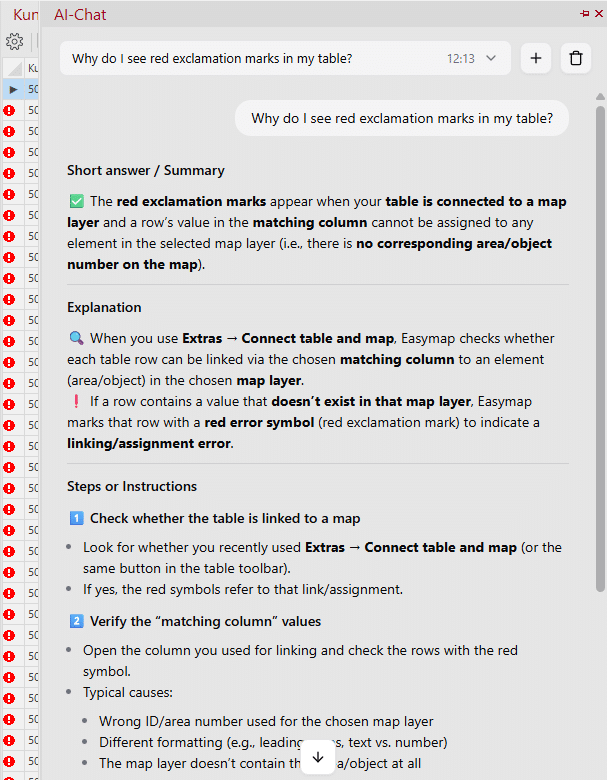Click "red error symbol" bold text

[x=259, y=422]
